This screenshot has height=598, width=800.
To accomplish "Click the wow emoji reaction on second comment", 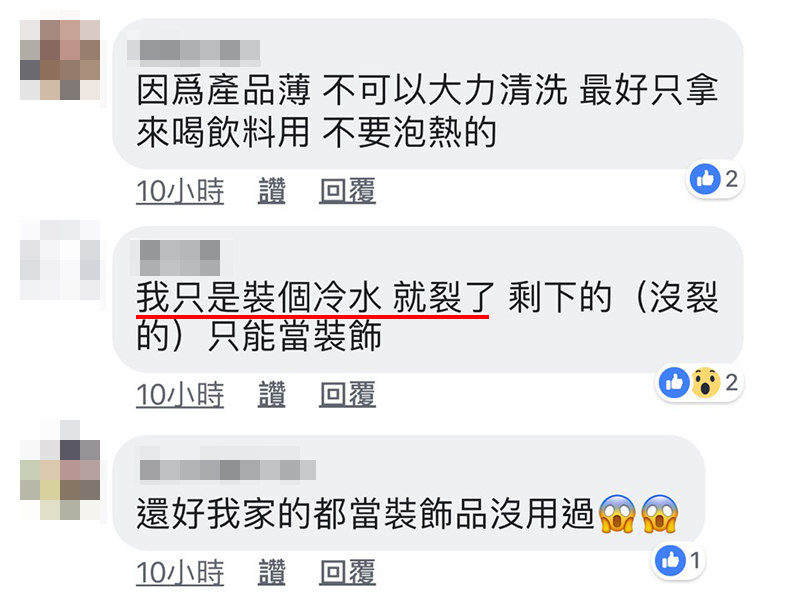I will click(x=706, y=382).
